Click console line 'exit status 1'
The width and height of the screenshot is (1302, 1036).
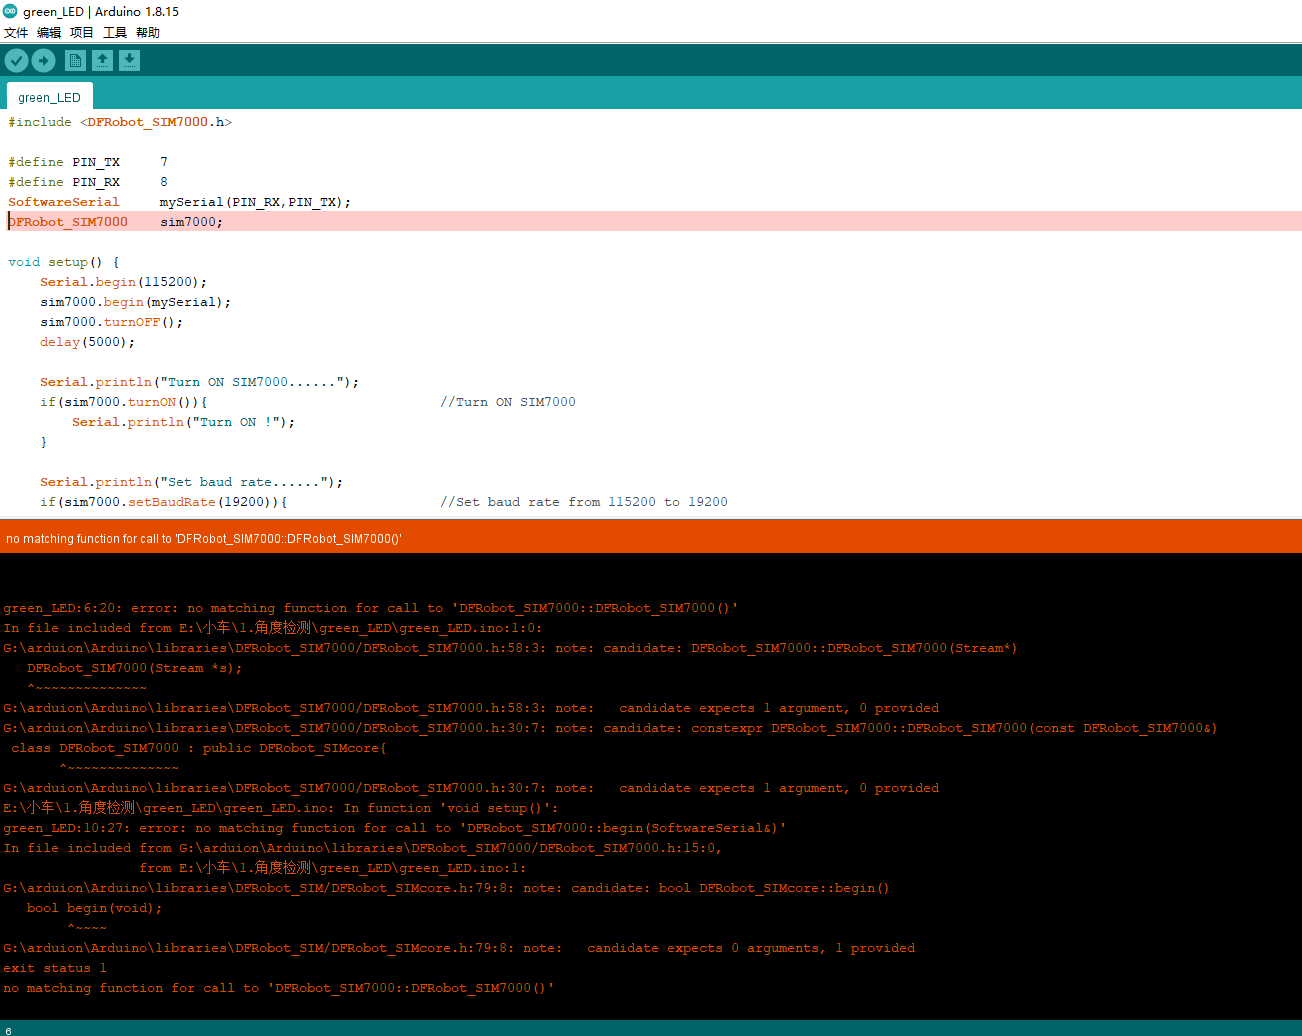coord(54,968)
